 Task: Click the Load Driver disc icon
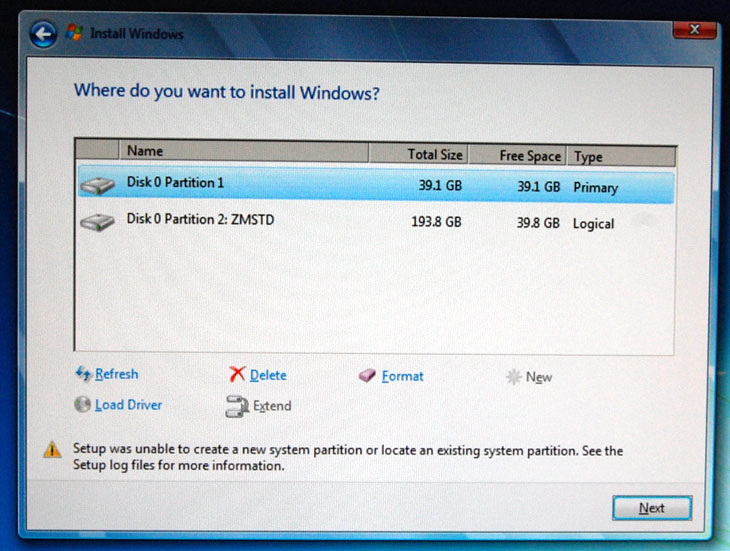point(82,404)
